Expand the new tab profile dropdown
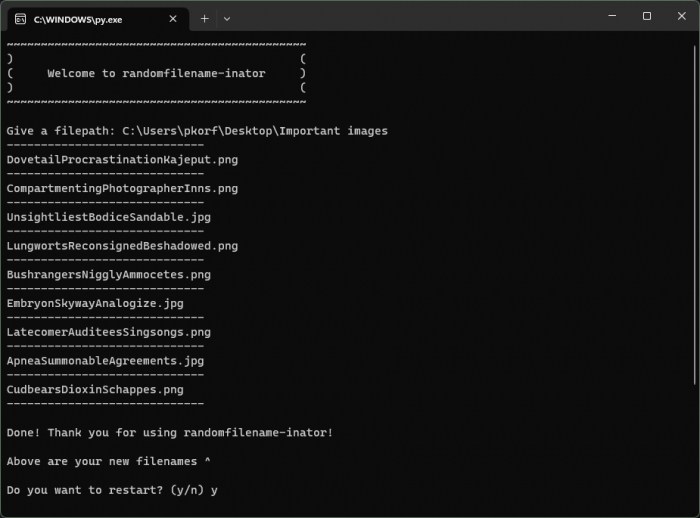 [227, 19]
